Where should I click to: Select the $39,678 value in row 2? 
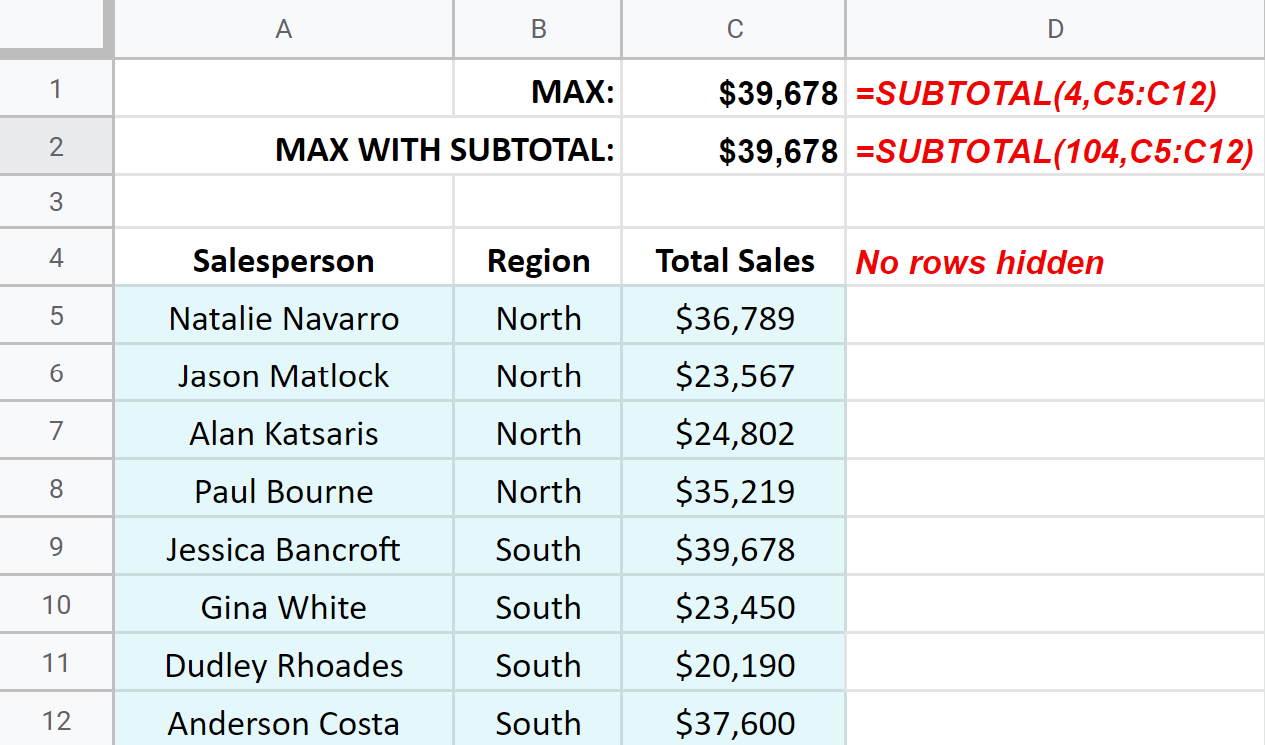734,146
